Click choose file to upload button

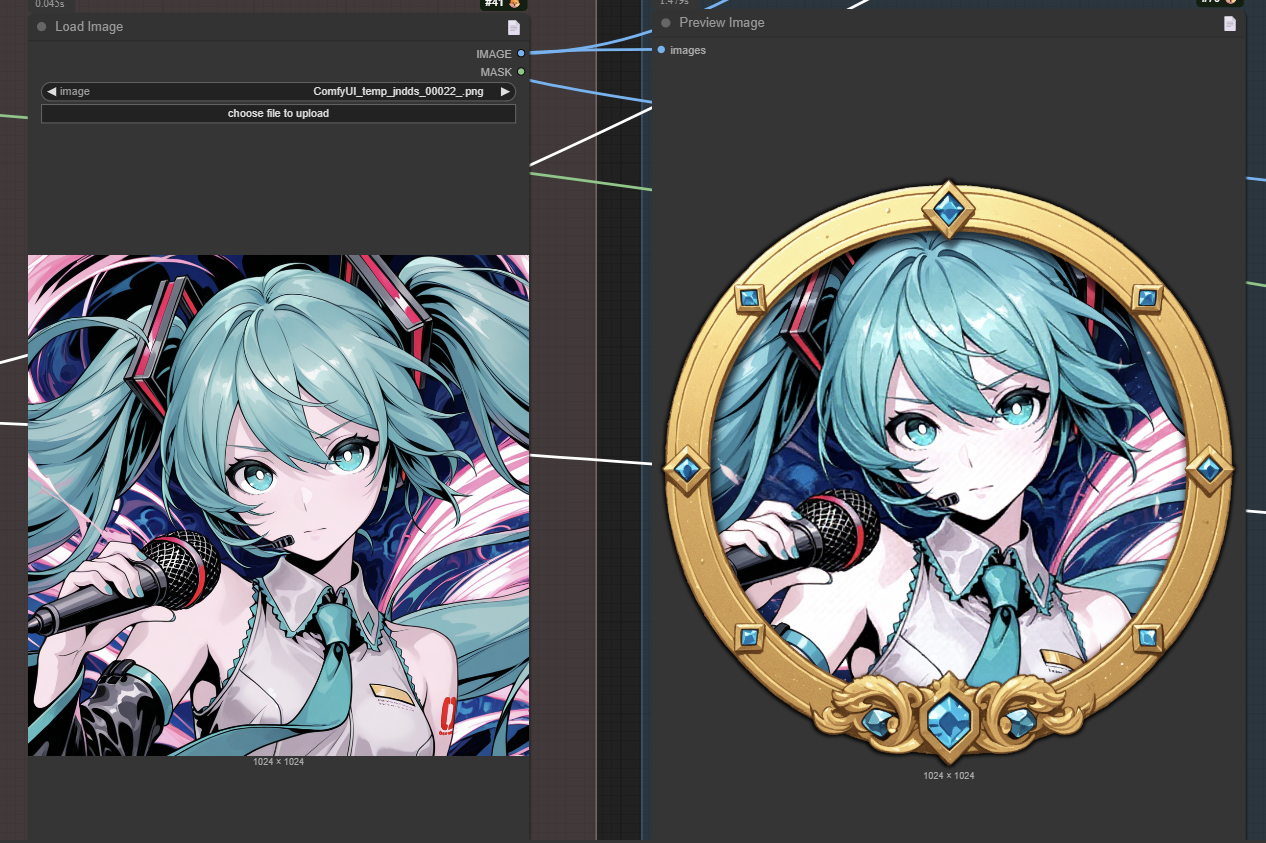coord(278,114)
